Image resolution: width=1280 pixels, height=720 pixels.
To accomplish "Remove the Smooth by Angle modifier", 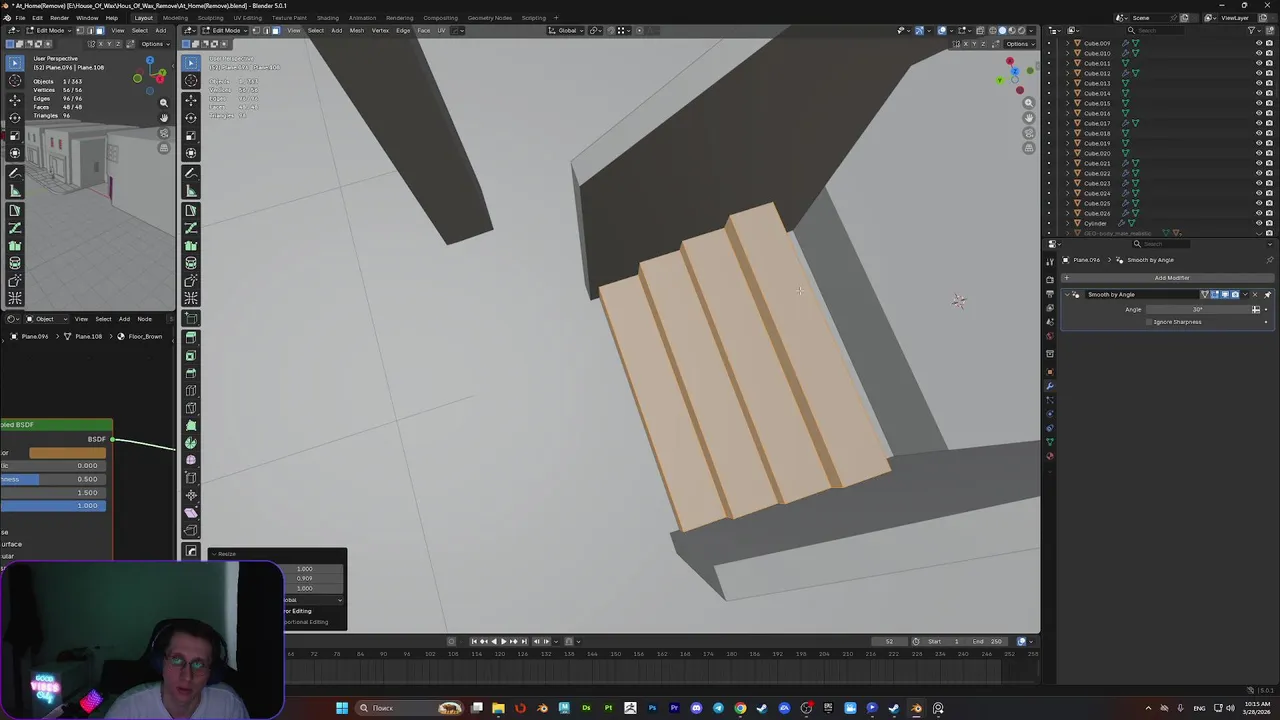I will point(1256,295).
